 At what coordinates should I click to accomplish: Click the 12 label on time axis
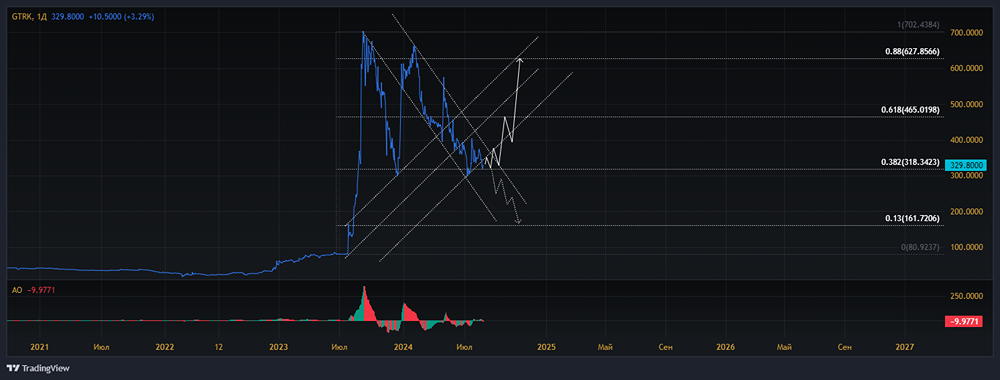219,347
